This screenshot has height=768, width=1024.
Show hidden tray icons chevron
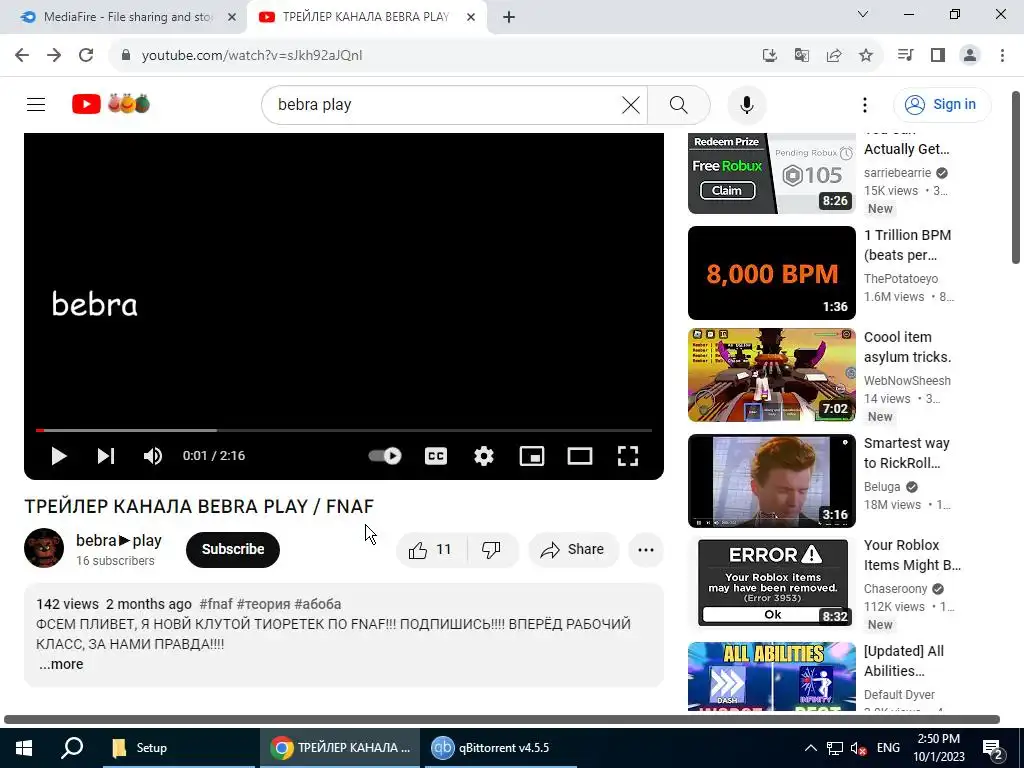(810, 748)
